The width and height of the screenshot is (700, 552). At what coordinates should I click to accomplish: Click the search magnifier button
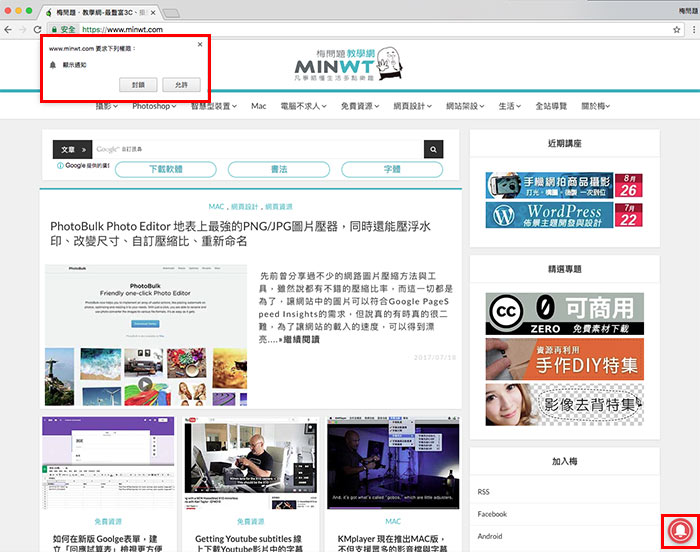coord(433,150)
